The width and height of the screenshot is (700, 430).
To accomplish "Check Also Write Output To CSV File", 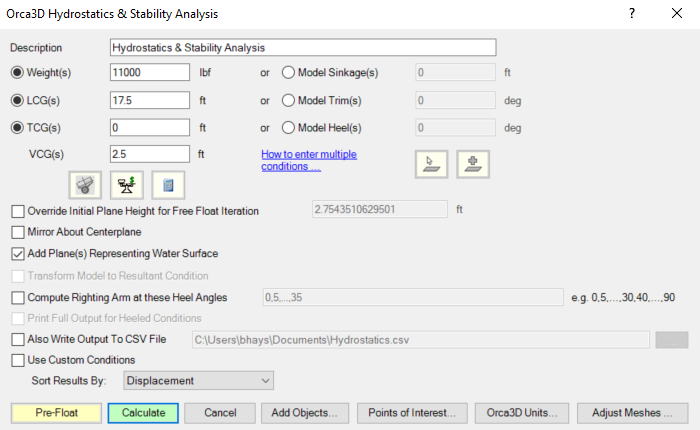I will point(18,339).
